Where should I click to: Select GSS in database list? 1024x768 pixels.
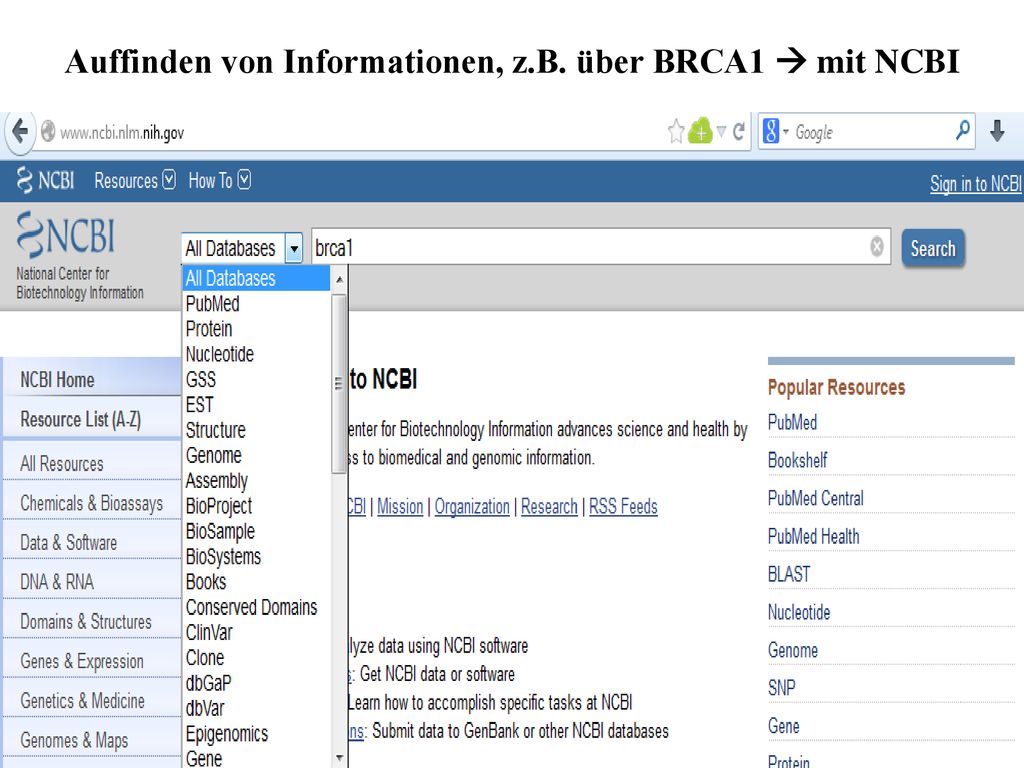(256, 380)
